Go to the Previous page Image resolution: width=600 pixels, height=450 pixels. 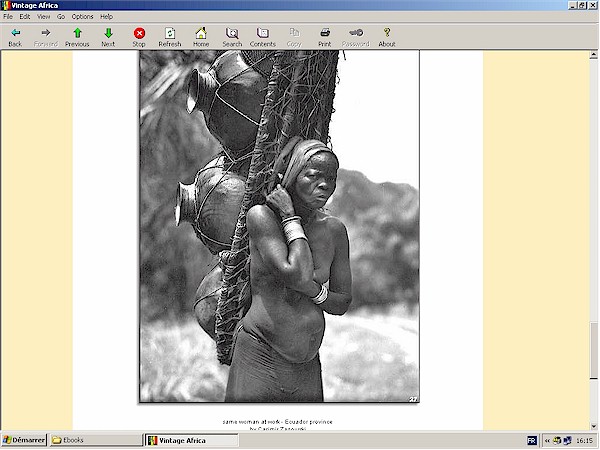point(77,37)
